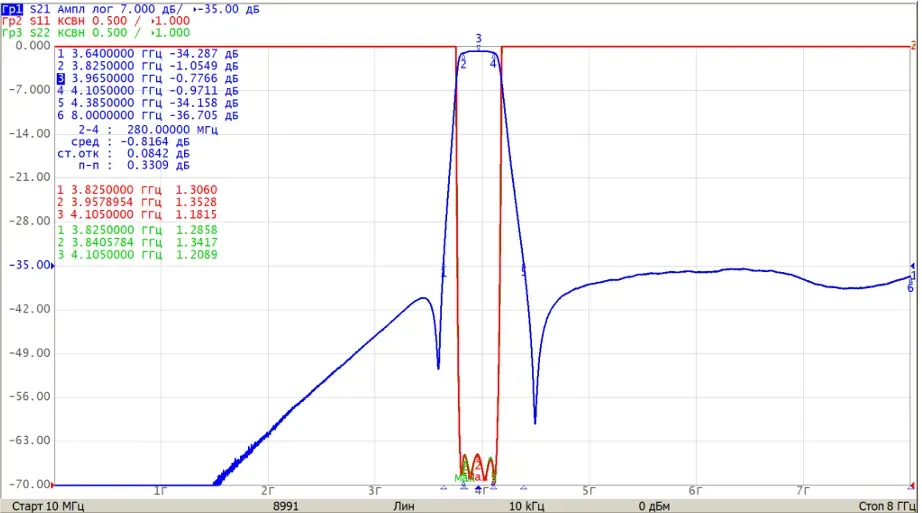Click the -14.00 Y-axis label

pyautogui.click(x=30, y=134)
